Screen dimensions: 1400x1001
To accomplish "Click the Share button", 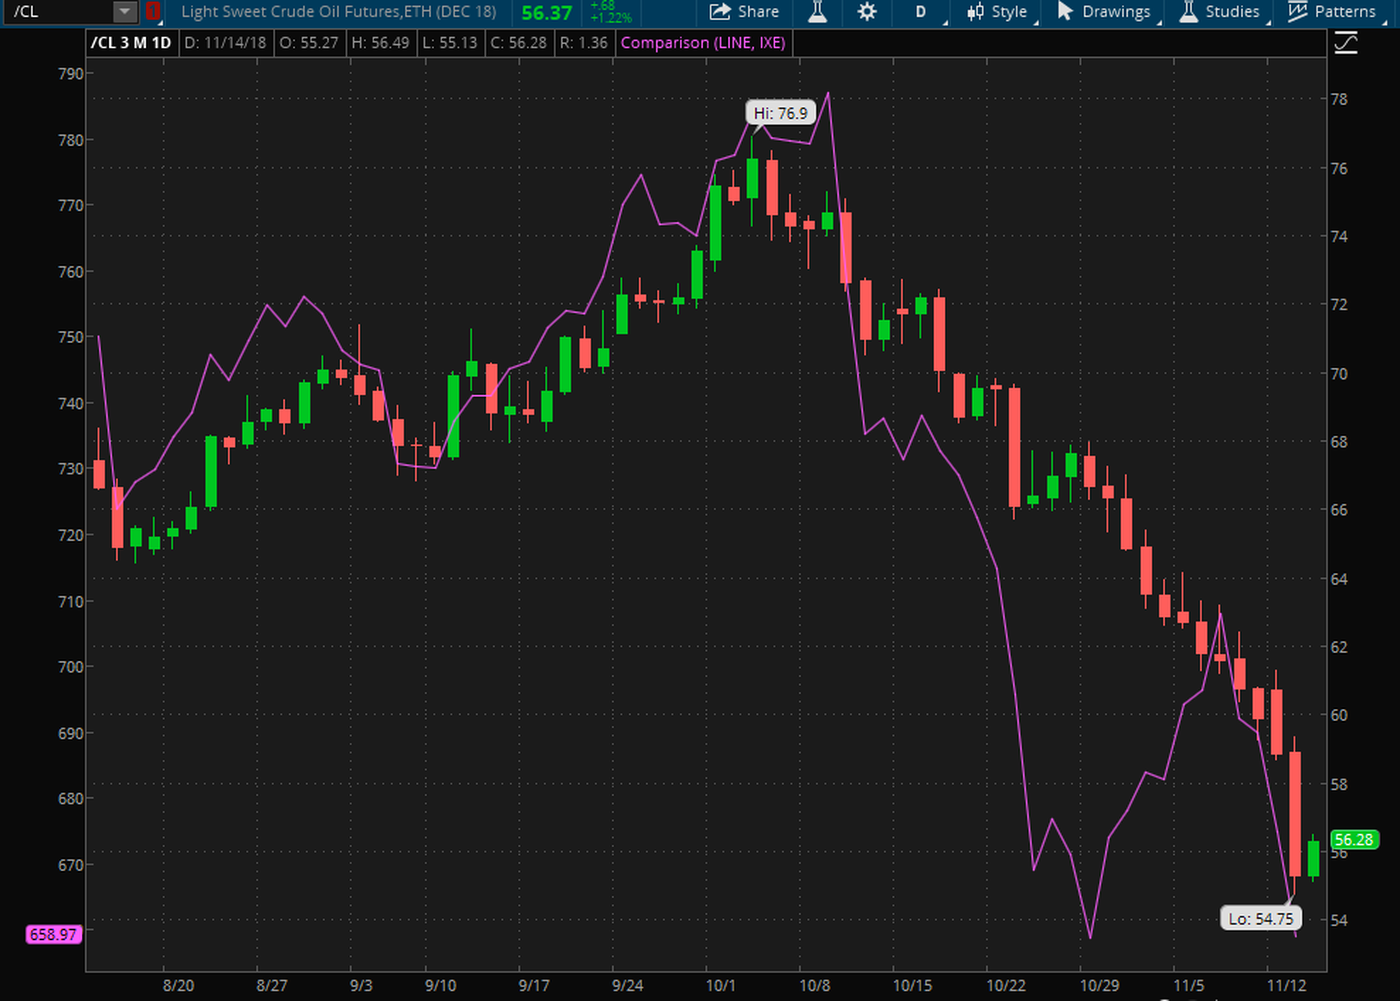I will [744, 12].
